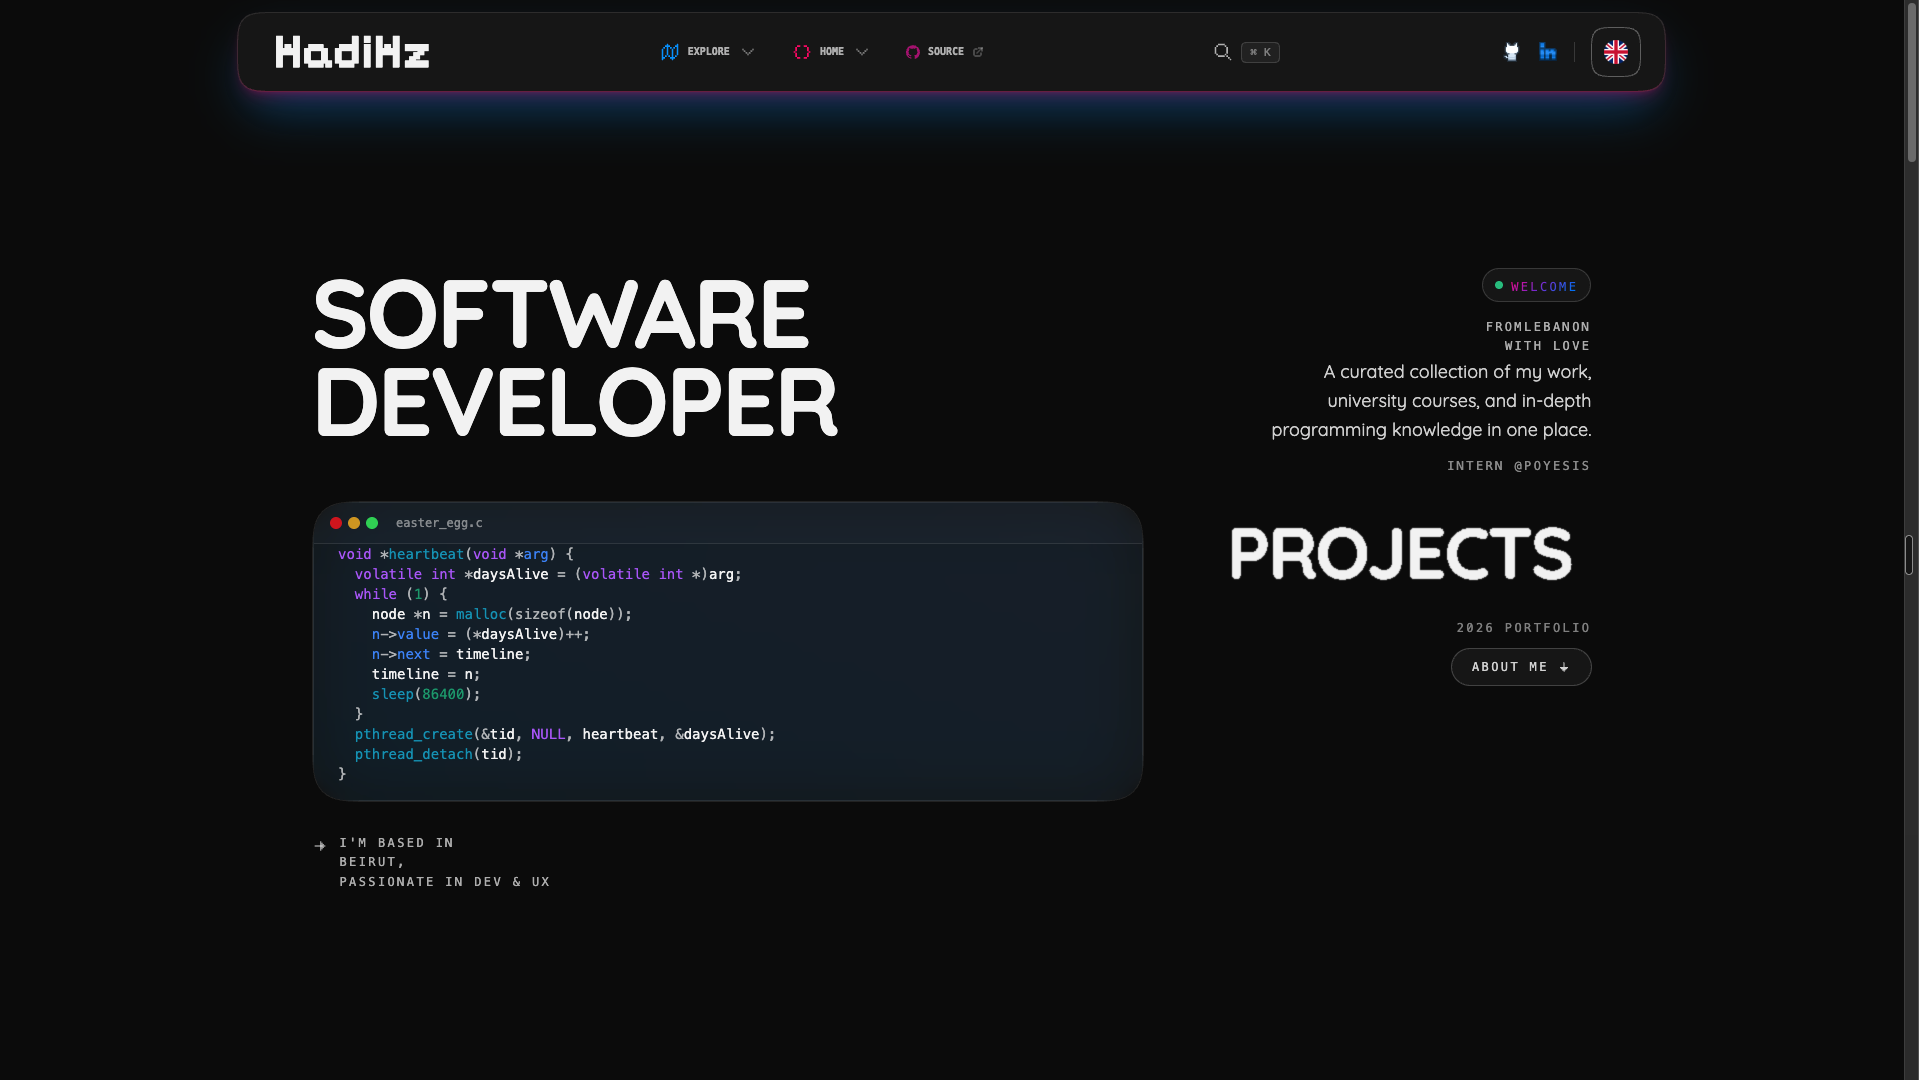Click the PROJECTS heading
Screen dimensions: 1919x1080
pyautogui.click(x=1401, y=554)
